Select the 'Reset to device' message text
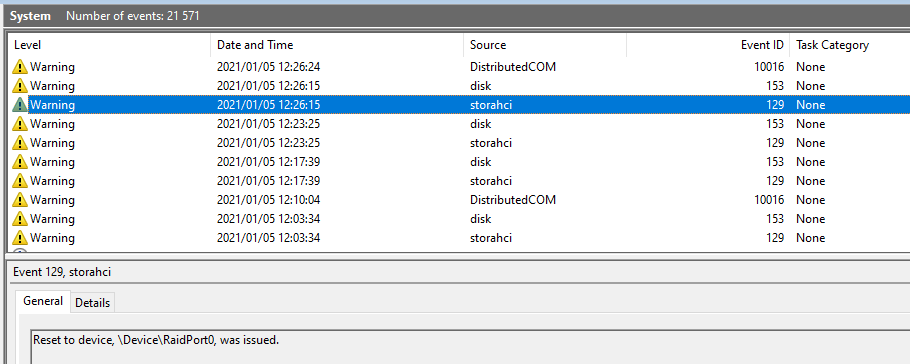Screen dimensions: 910x364 tap(156, 340)
